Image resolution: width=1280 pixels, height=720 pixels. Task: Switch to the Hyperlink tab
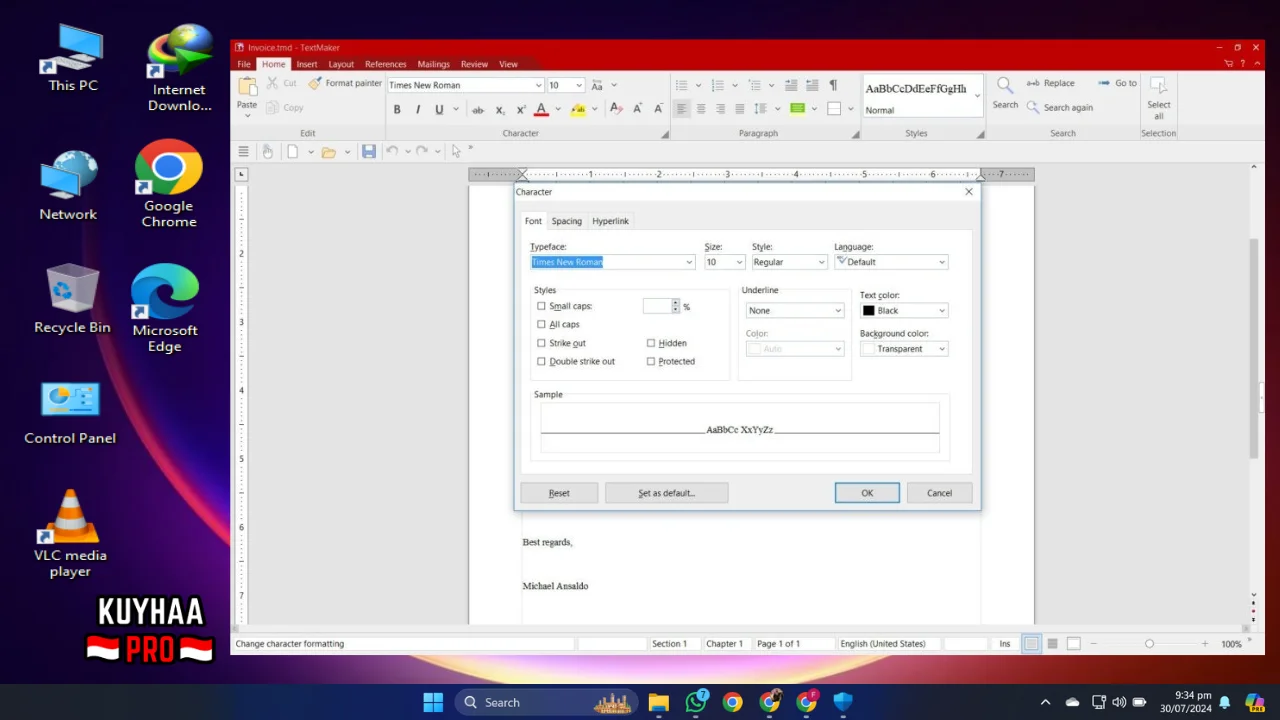coord(610,221)
